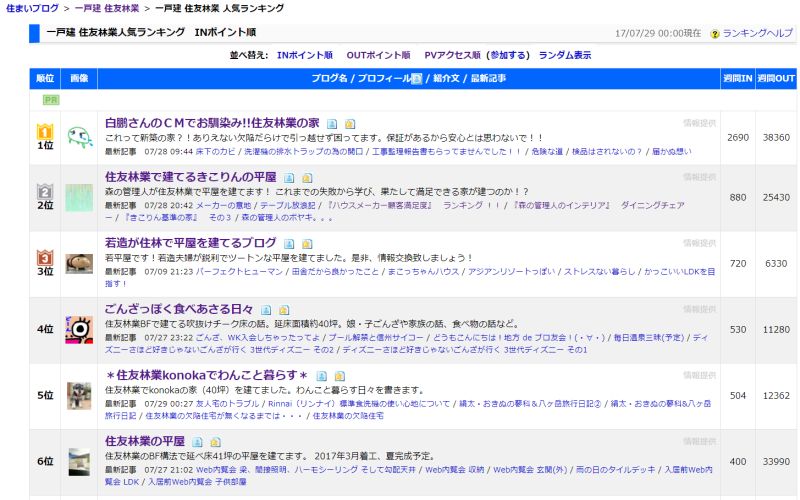Image resolution: width=800 pixels, height=500 pixels.
Task: Select ランダム表示
Action: [x=565, y=55]
